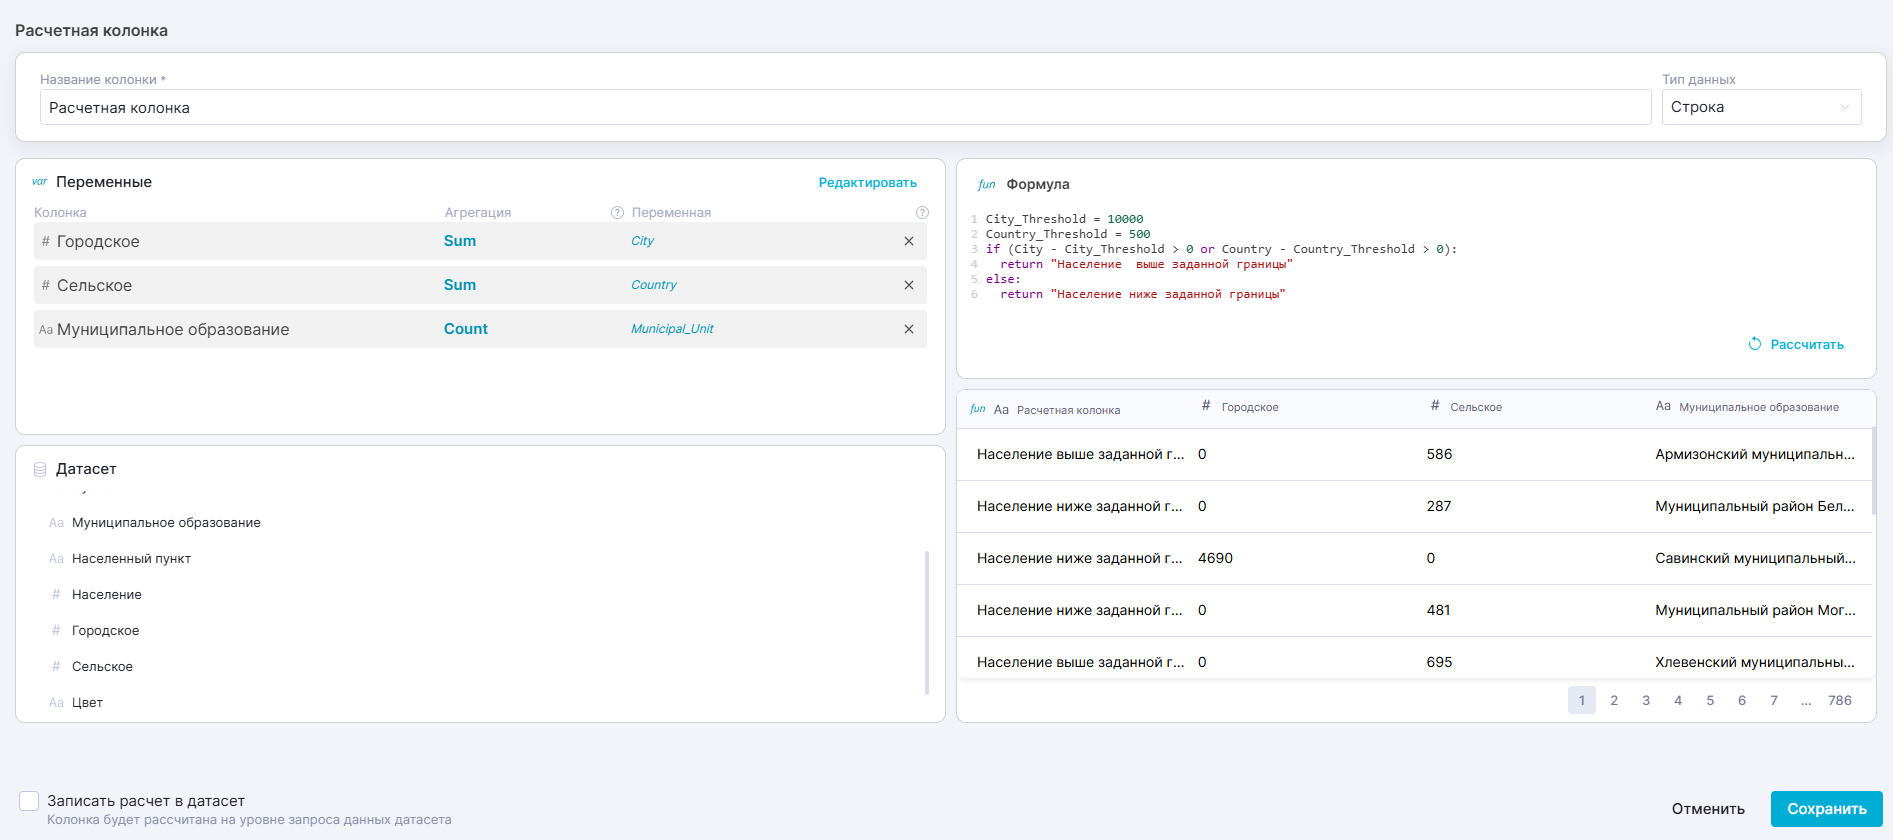1893x840 pixels.
Task: Click the fun icon beside Формула
Action: pyautogui.click(x=986, y=185)
